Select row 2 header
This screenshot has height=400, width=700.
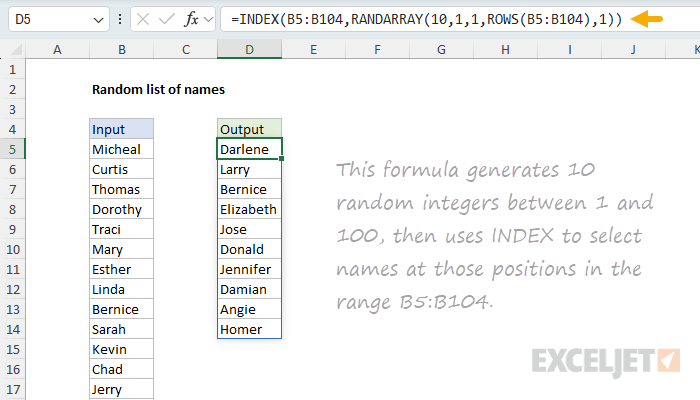(x=12, y=90)
